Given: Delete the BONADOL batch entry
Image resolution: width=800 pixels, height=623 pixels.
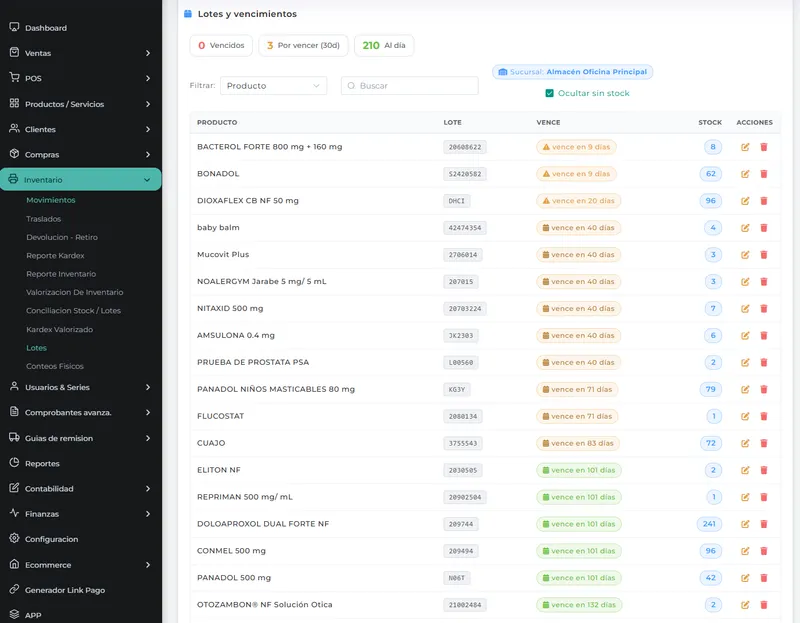Looking at the screenshot, I should (x=764, y=174).
